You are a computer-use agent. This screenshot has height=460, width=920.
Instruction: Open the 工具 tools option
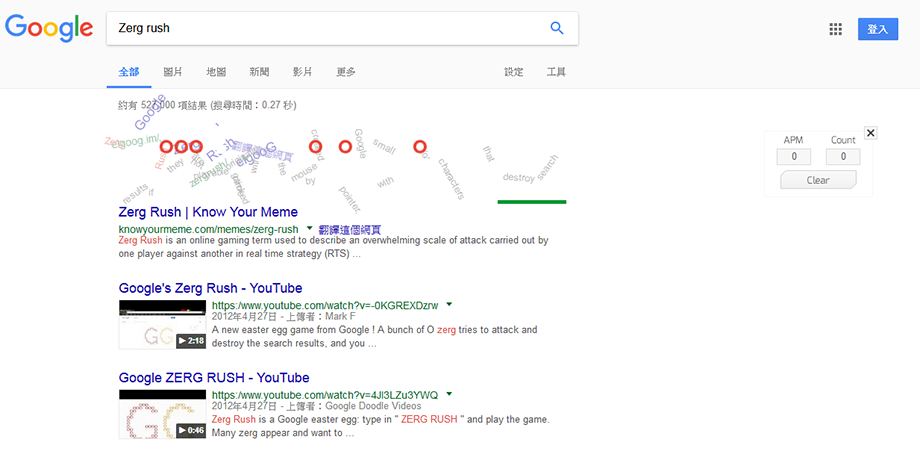(x=556, y=72)
